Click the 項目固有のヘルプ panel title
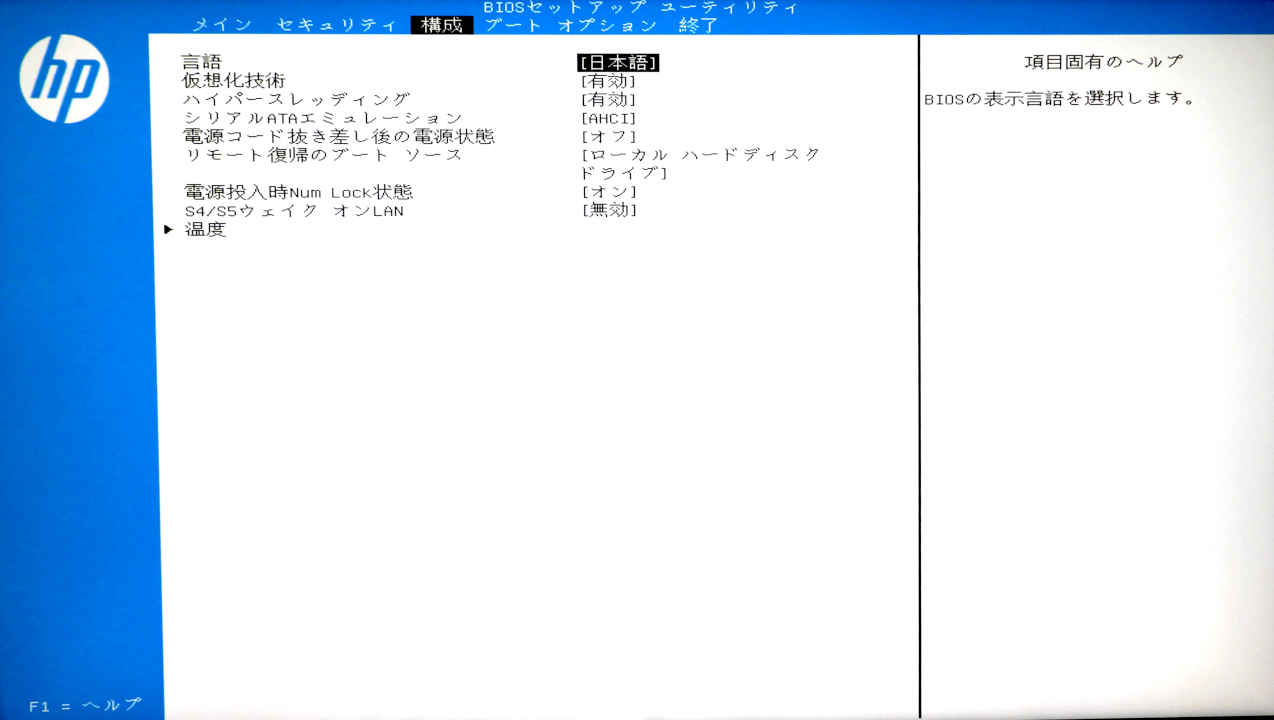The image size is (1274, 720). coord(1102,60)
